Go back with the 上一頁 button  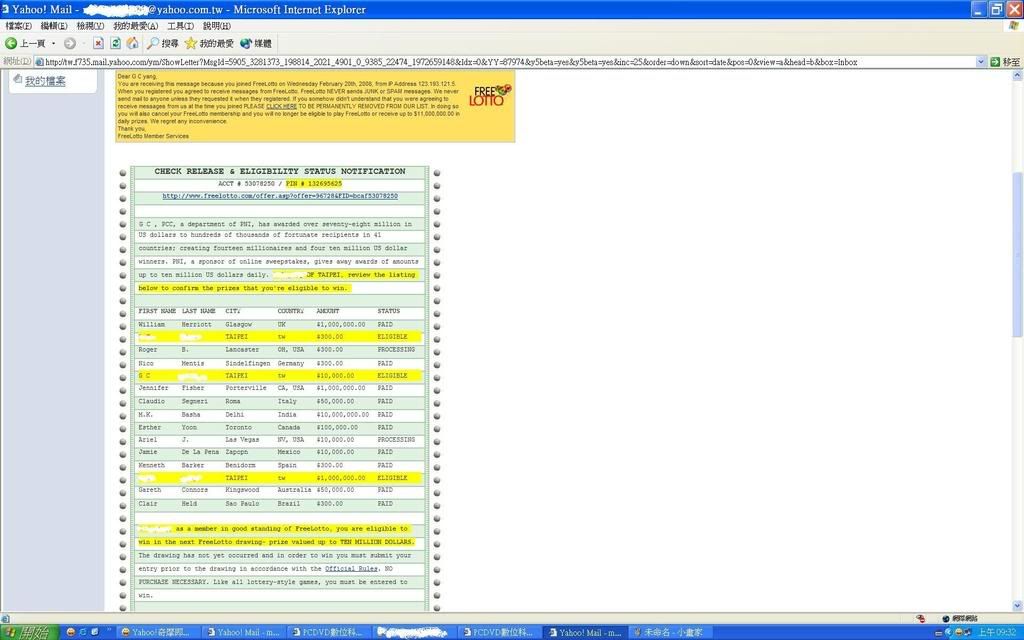pos(25,43)
